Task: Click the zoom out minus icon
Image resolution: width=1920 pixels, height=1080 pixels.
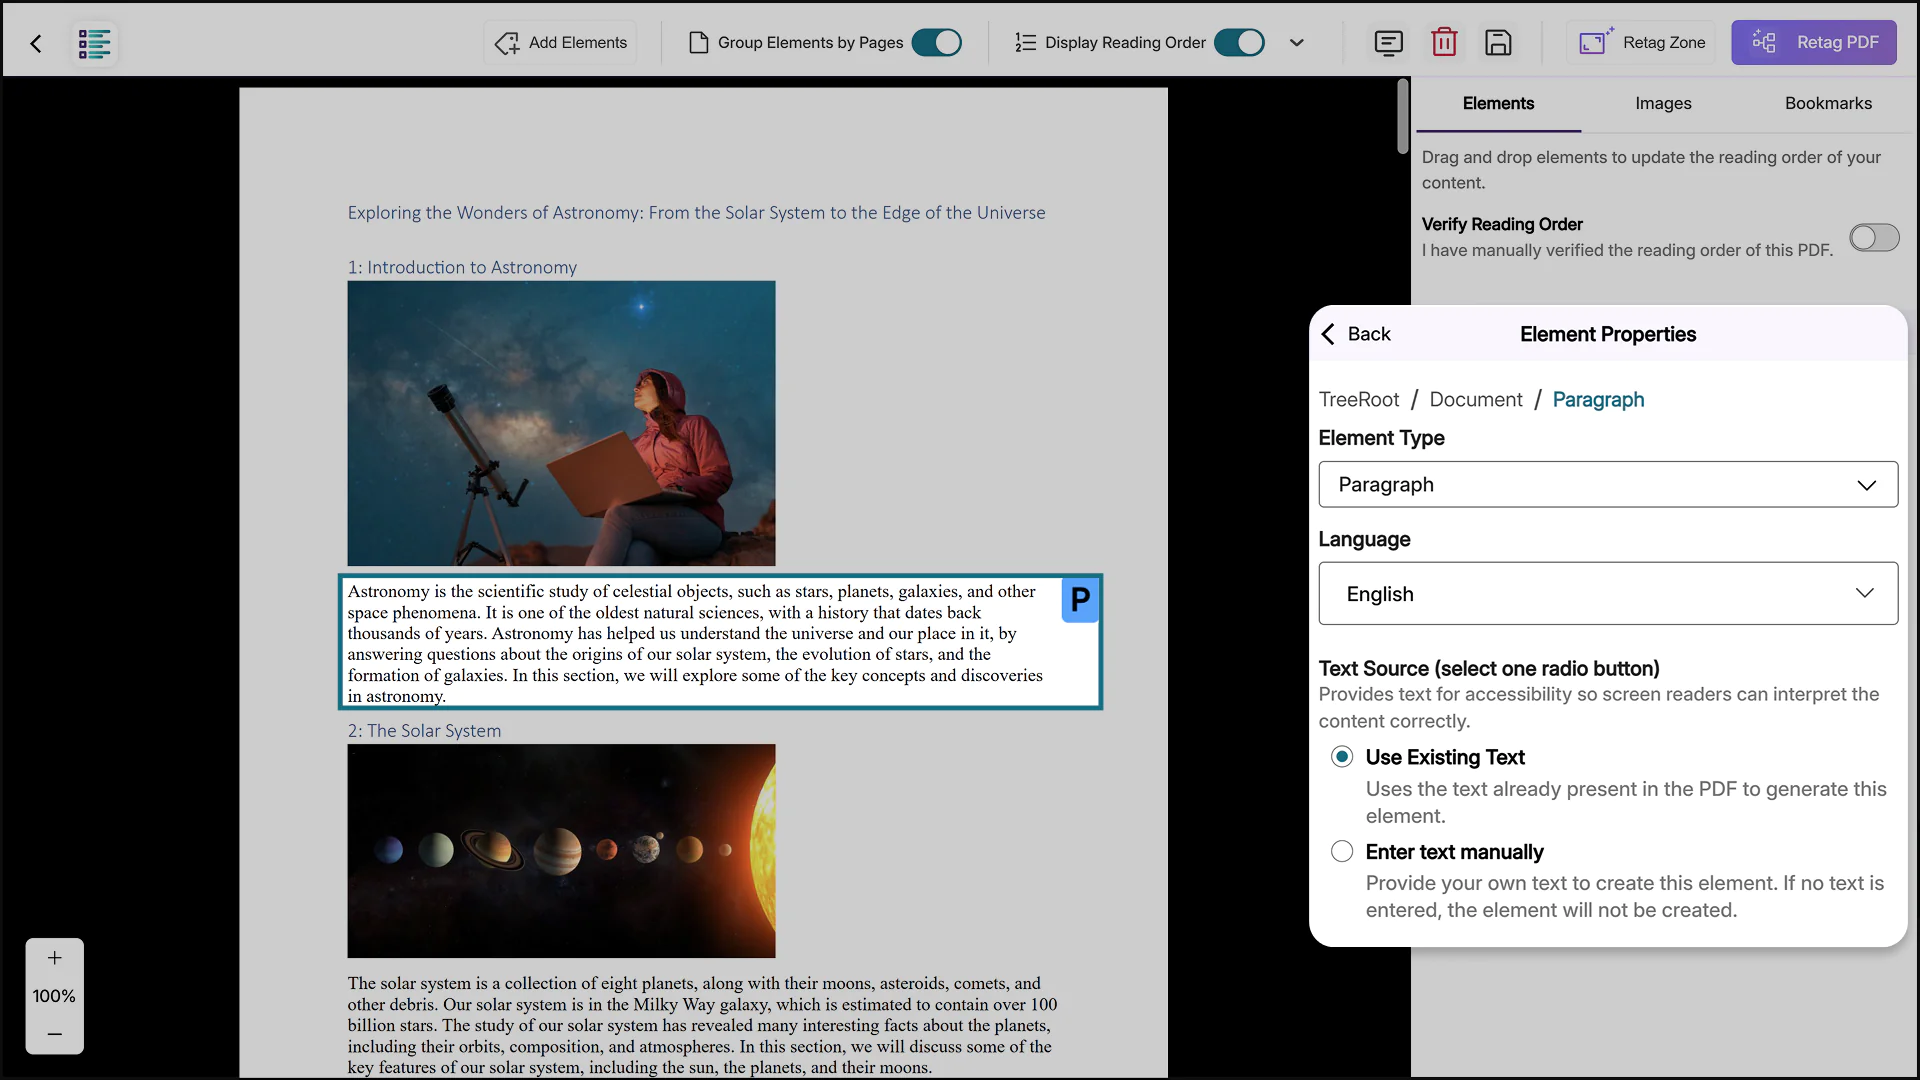Action: pos(55,1034)
